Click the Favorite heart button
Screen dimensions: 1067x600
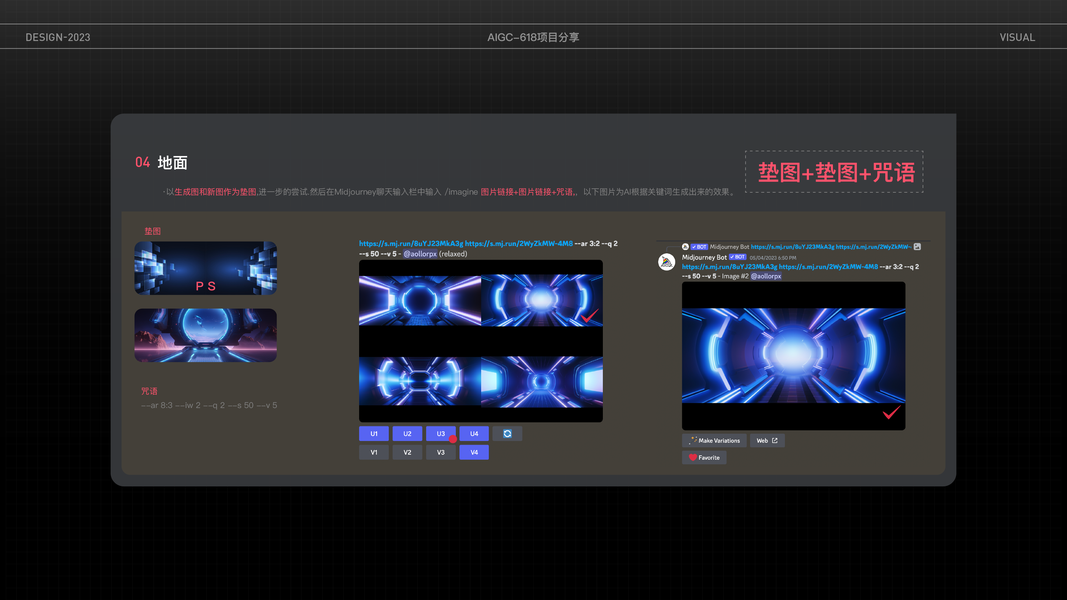tap(704, 458)
